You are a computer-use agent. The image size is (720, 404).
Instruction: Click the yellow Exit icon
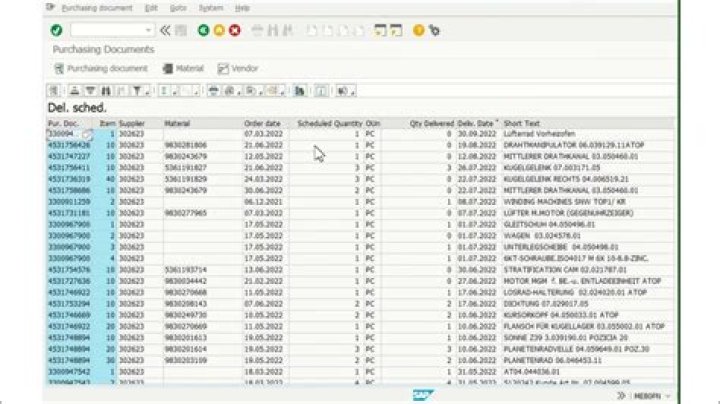[x=219, y=31]
